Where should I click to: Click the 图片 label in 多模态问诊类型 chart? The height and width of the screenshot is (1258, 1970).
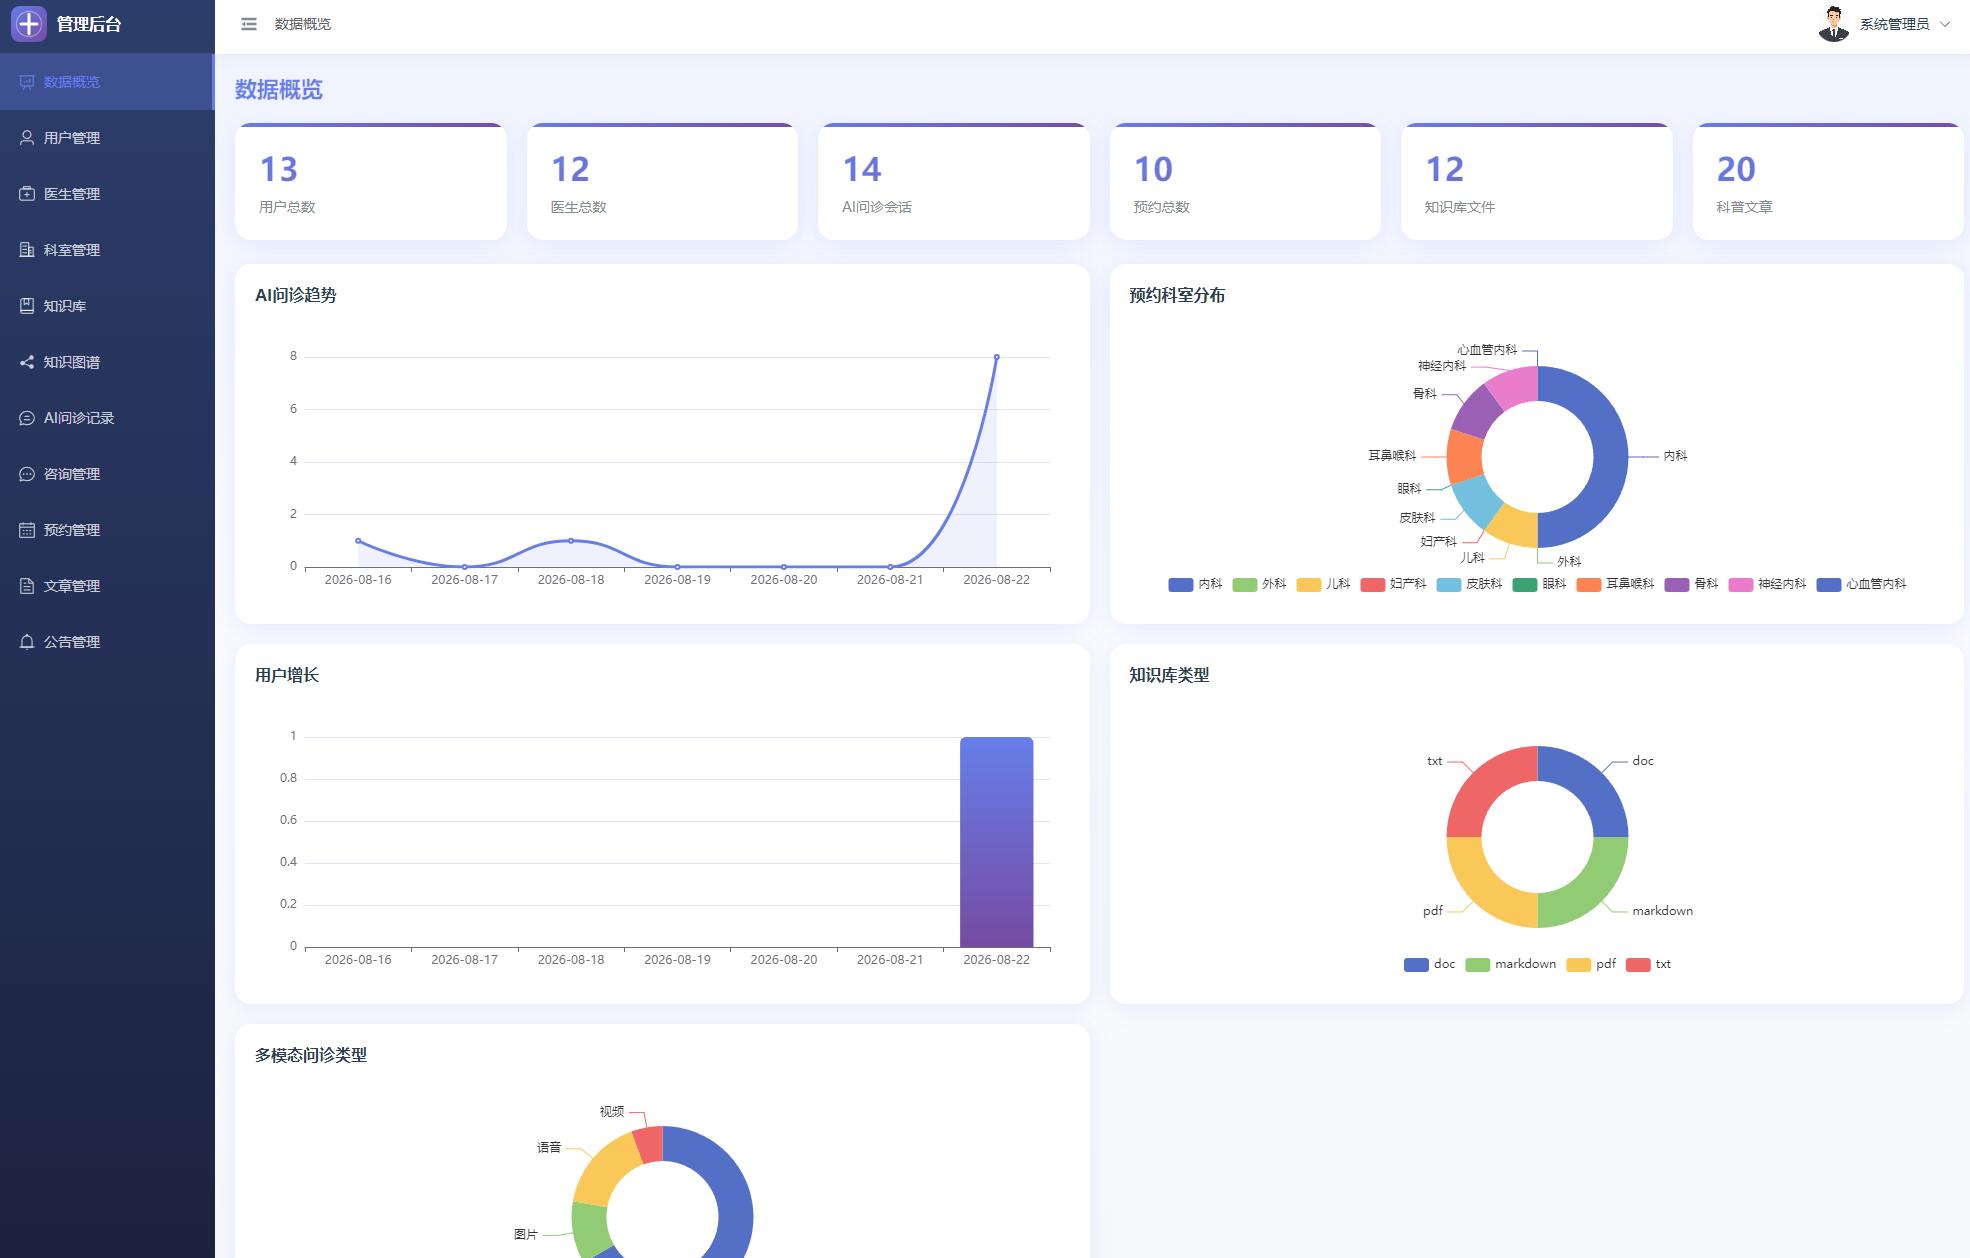point(526,1234)
